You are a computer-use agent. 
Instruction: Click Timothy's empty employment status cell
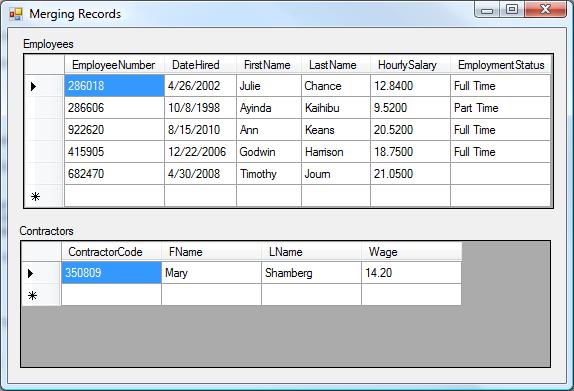tap(500, 174)
